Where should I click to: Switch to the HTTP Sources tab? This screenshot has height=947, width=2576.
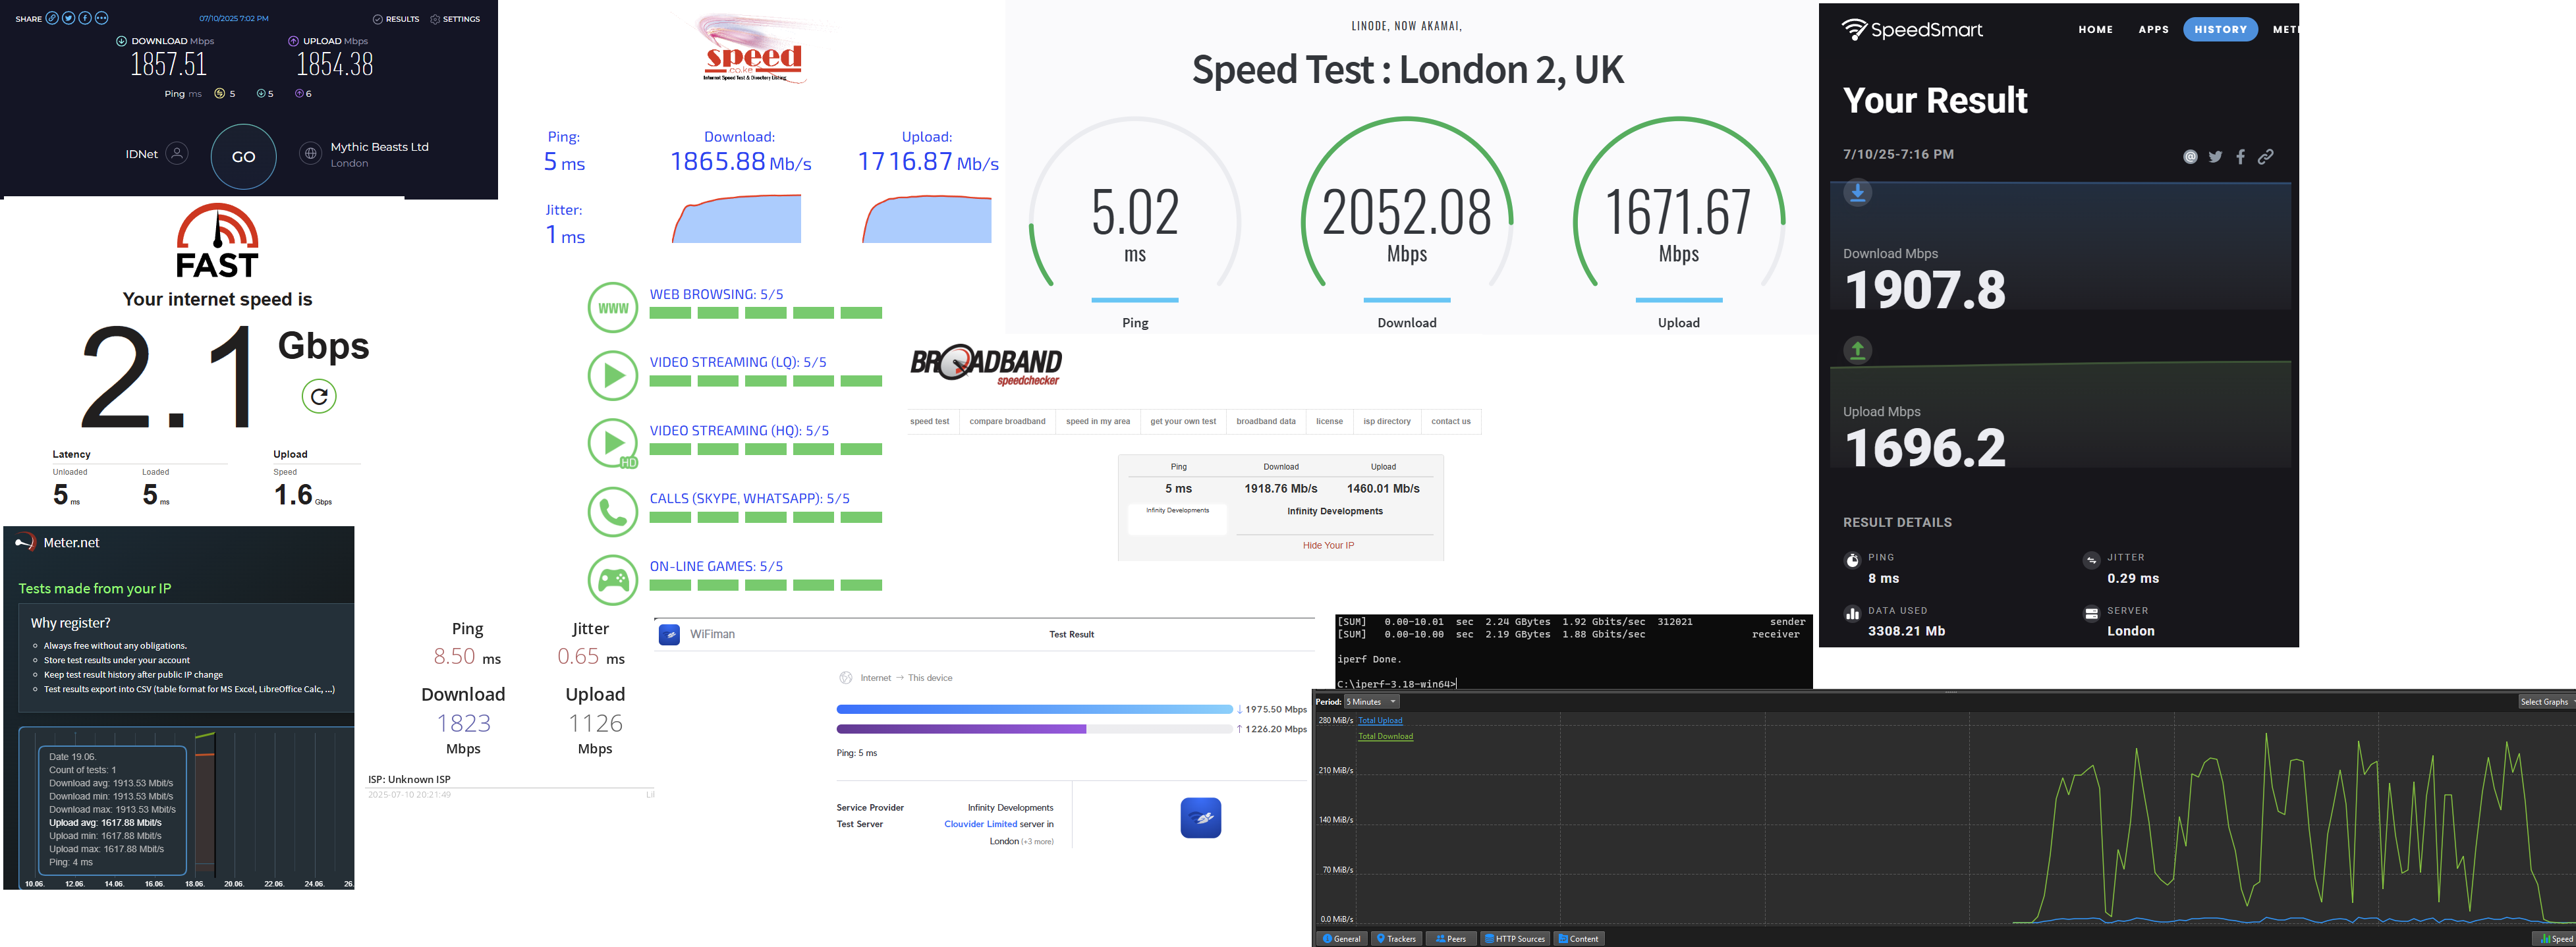click(1514, 939)
